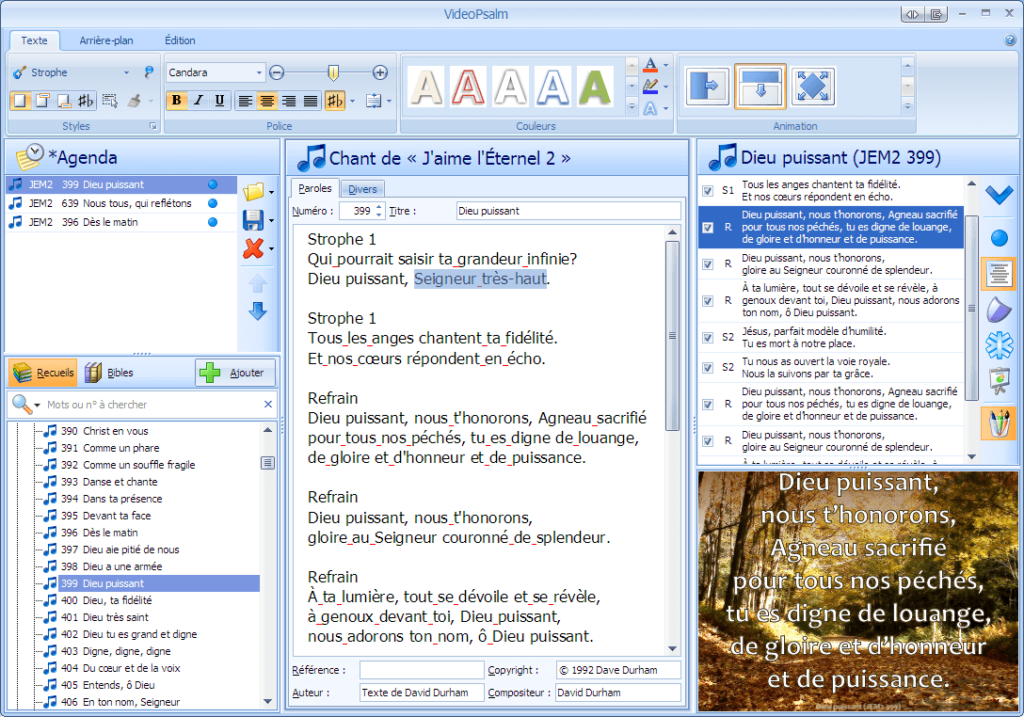Open the Arrière-plan ribbon tab
Image resolution: width=1024 pixels, height=717 pixels.
pyautogui.click(x=106, y=40)
